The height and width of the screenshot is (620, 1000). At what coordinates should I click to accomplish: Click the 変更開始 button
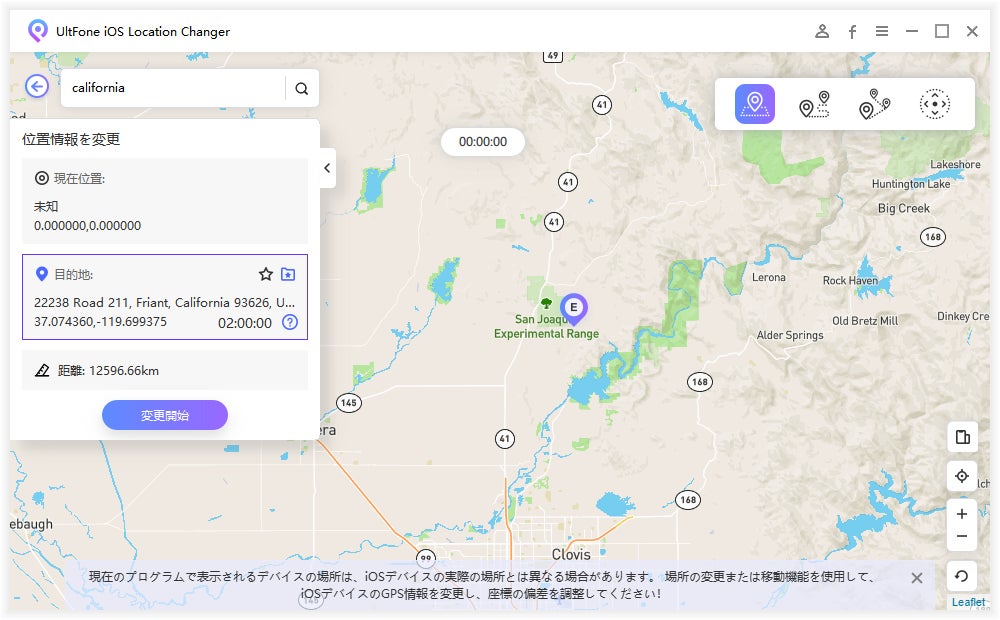point(165,415)
